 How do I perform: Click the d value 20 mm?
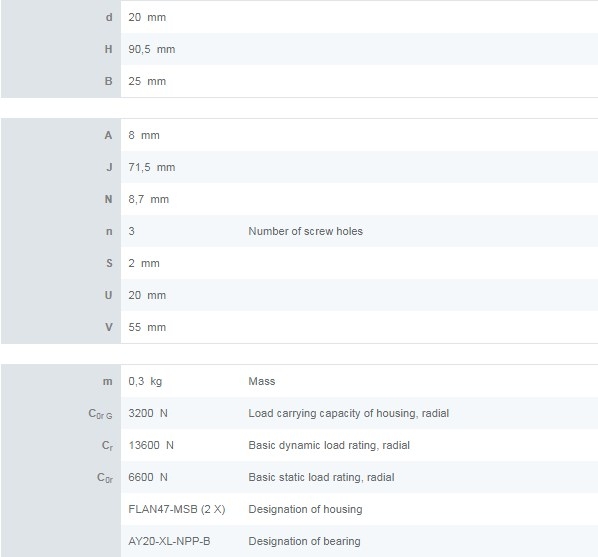[x=147, y=18]
